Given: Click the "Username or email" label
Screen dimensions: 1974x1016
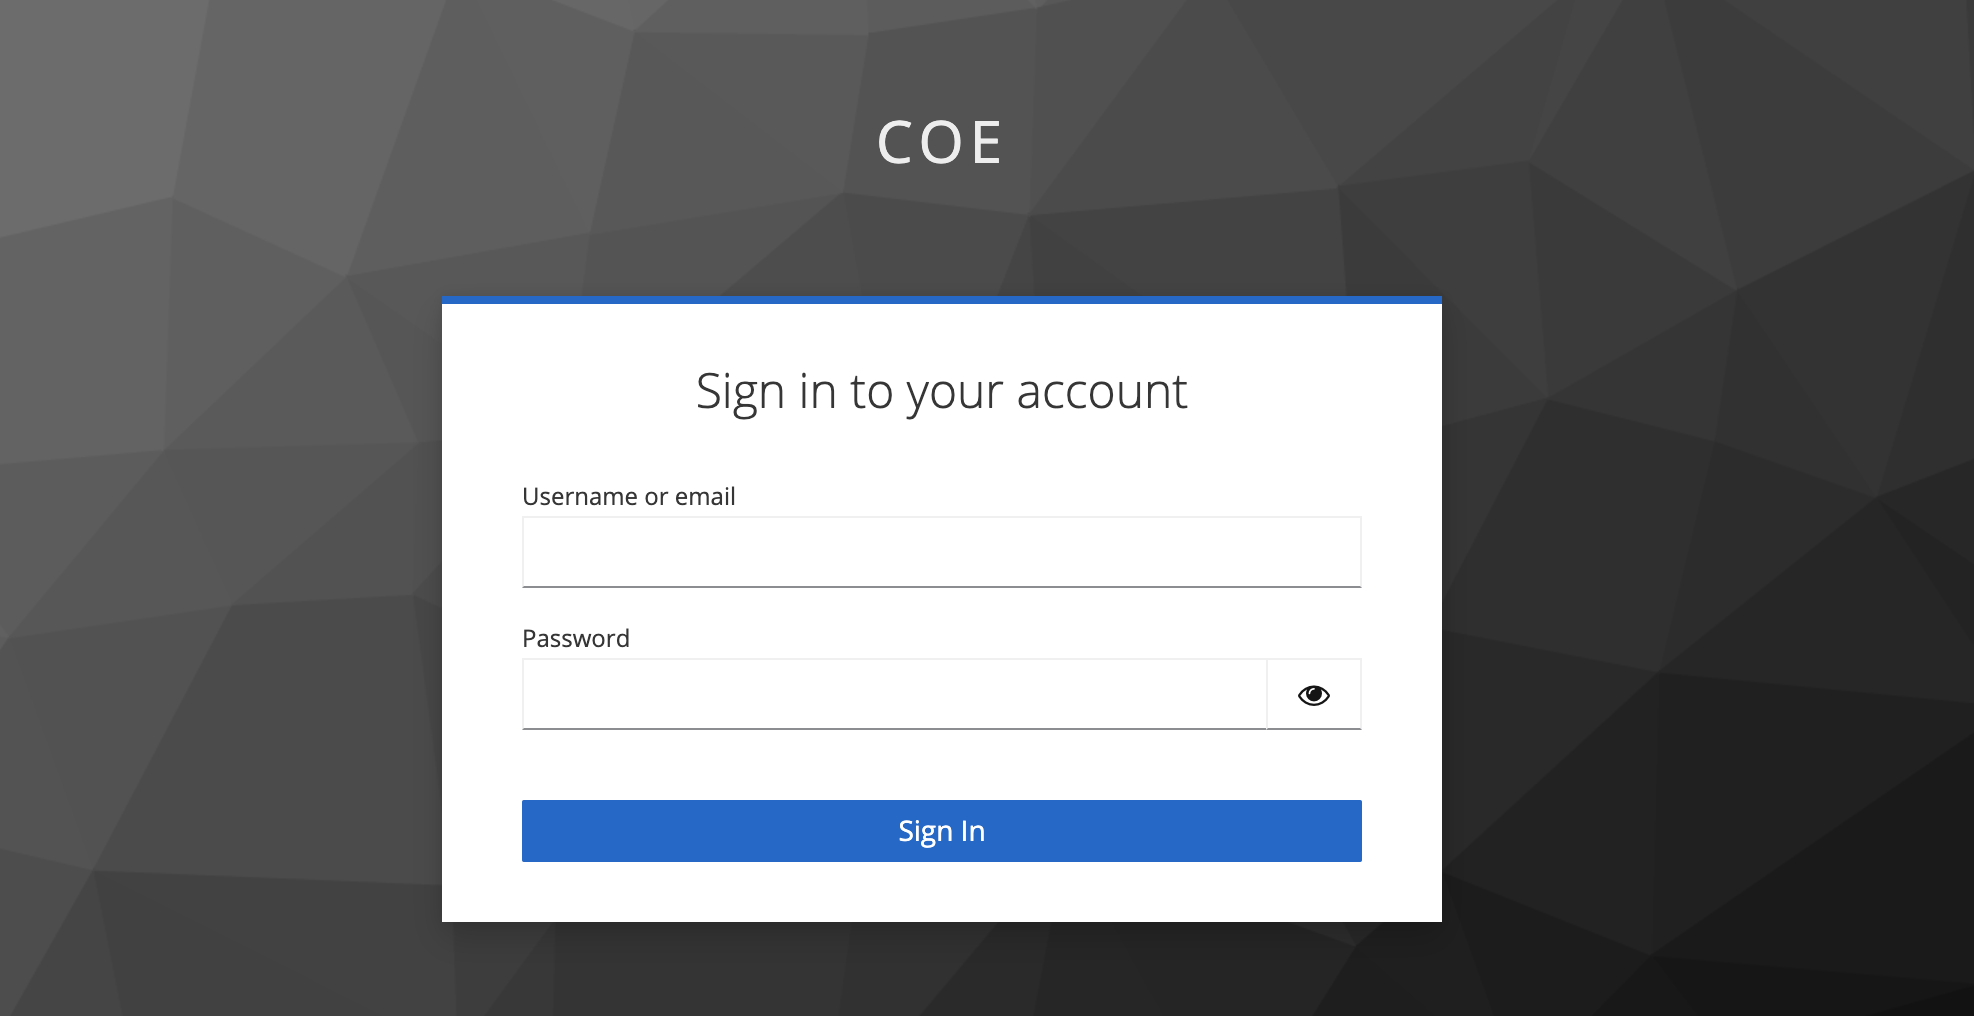Looking at the screenshot, I should point(628,496).
